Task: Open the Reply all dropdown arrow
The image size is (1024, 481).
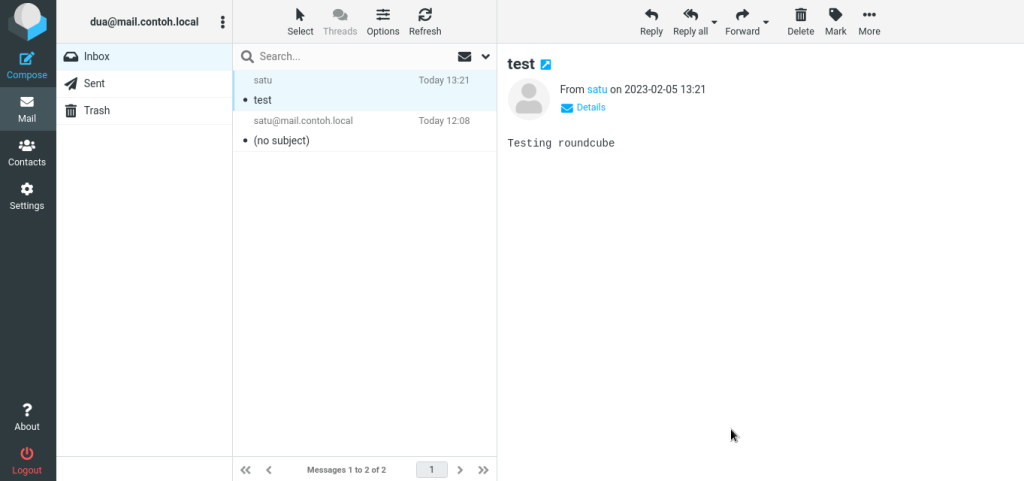Action: [x=714, y=22]
